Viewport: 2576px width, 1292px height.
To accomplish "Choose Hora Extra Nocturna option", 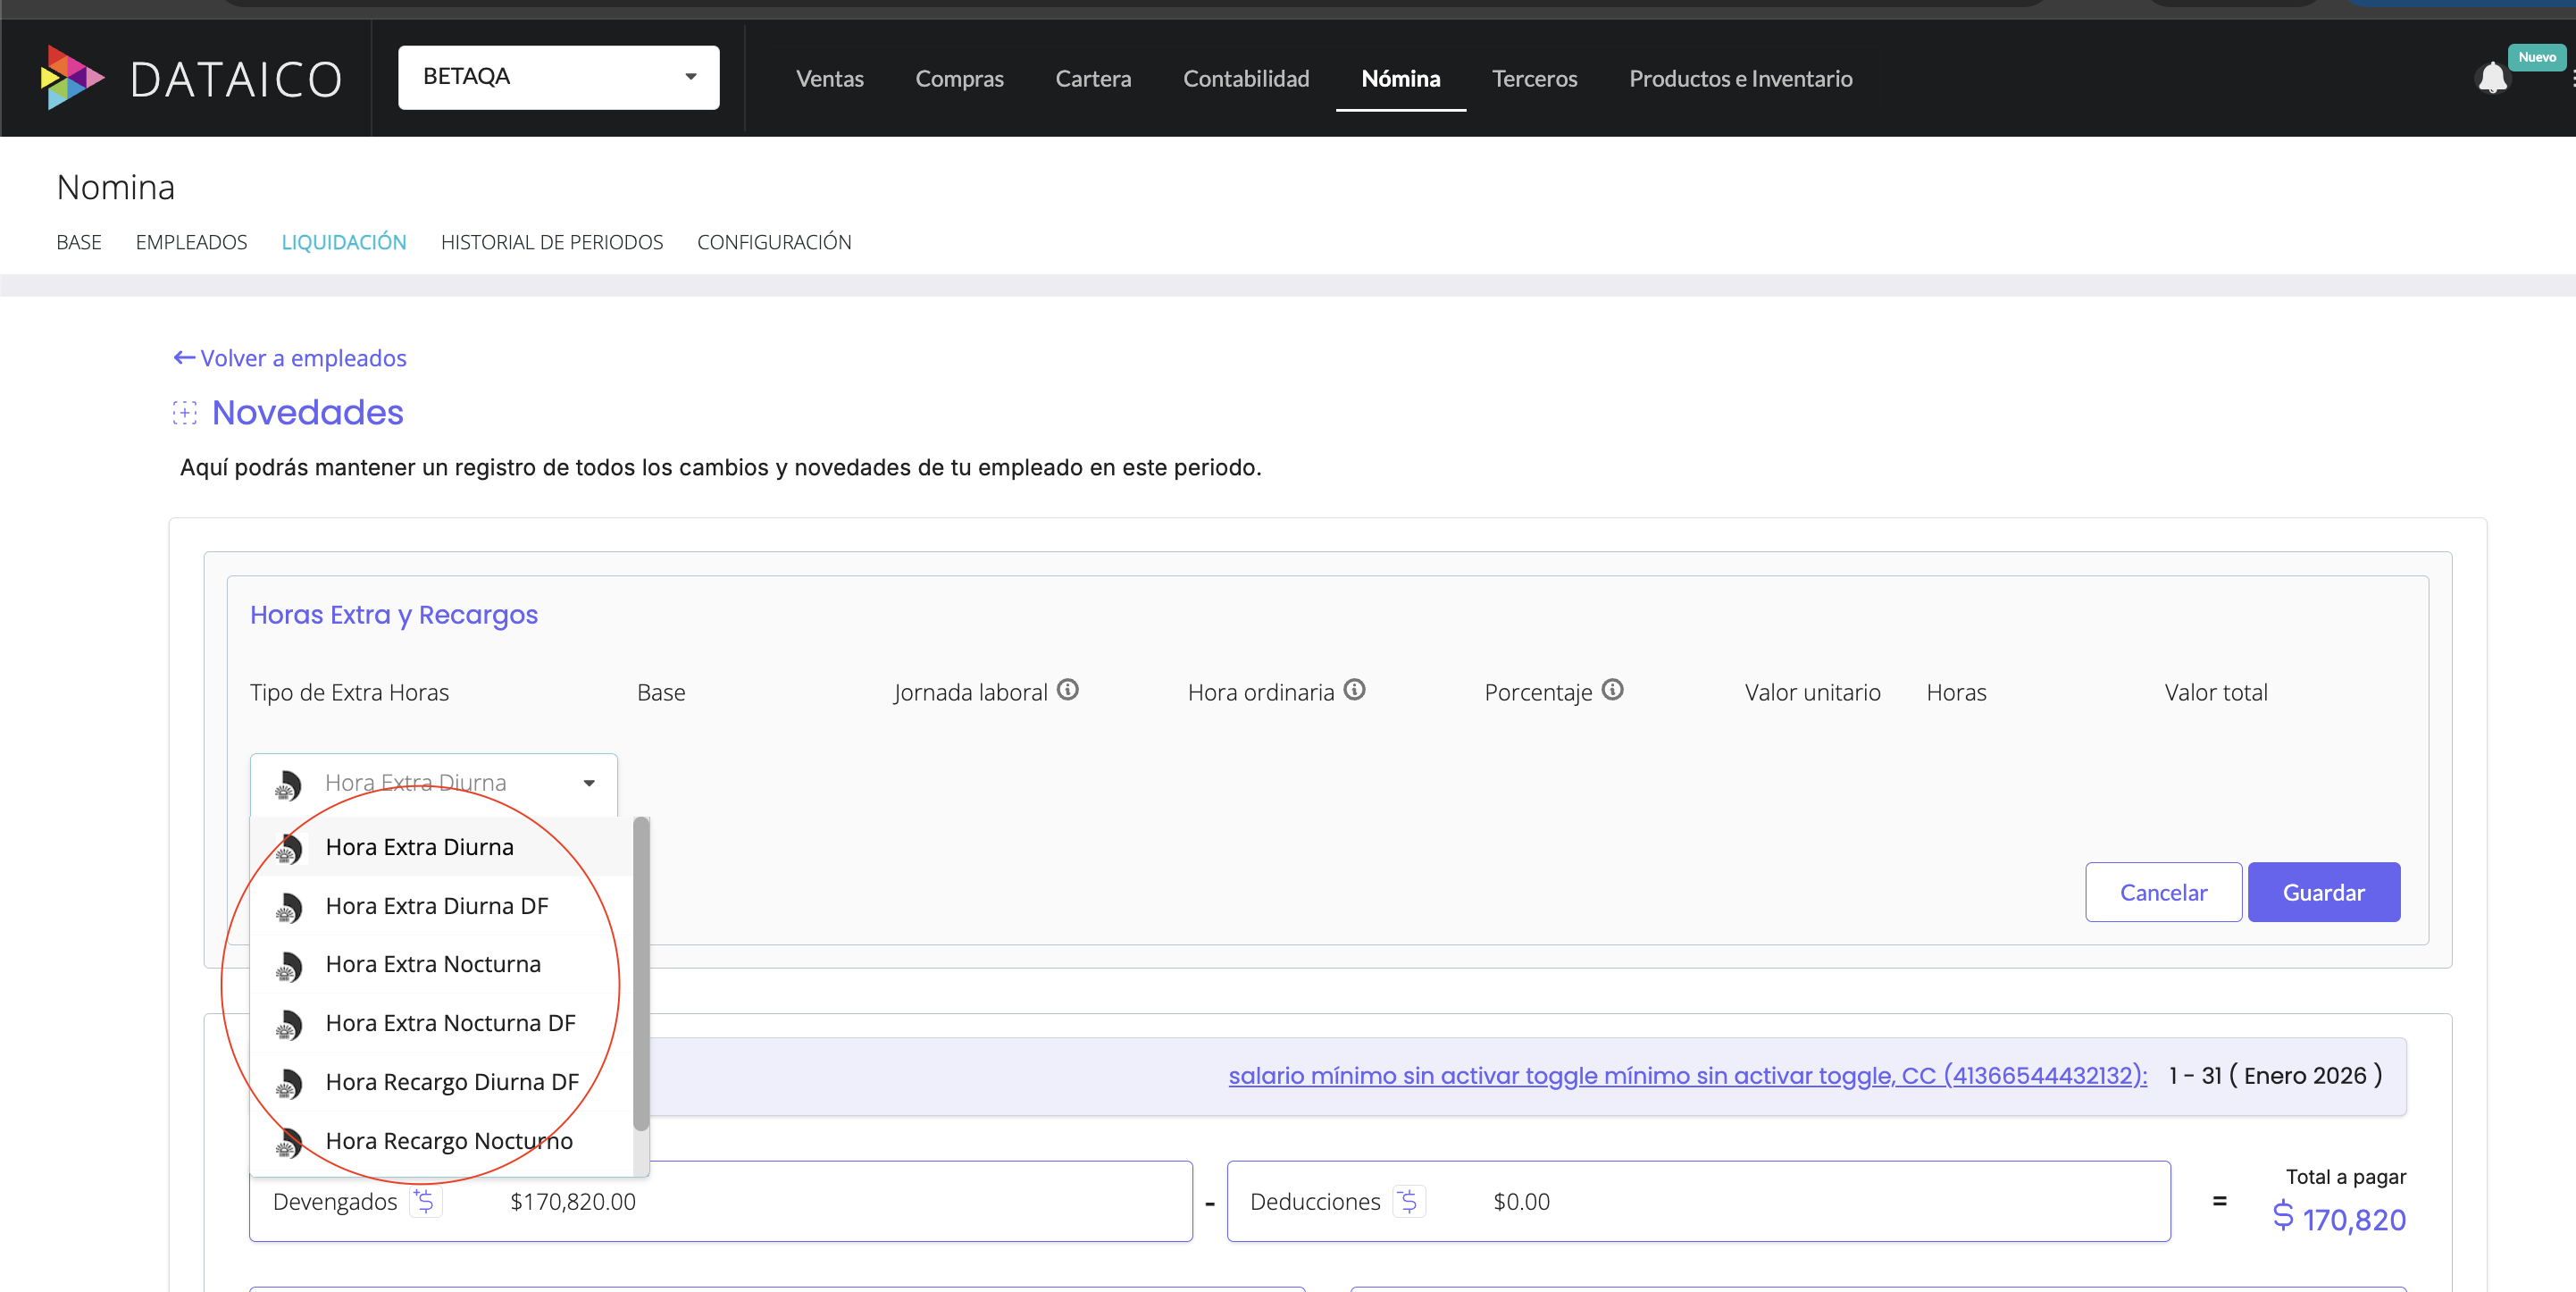I will [441, 964].
